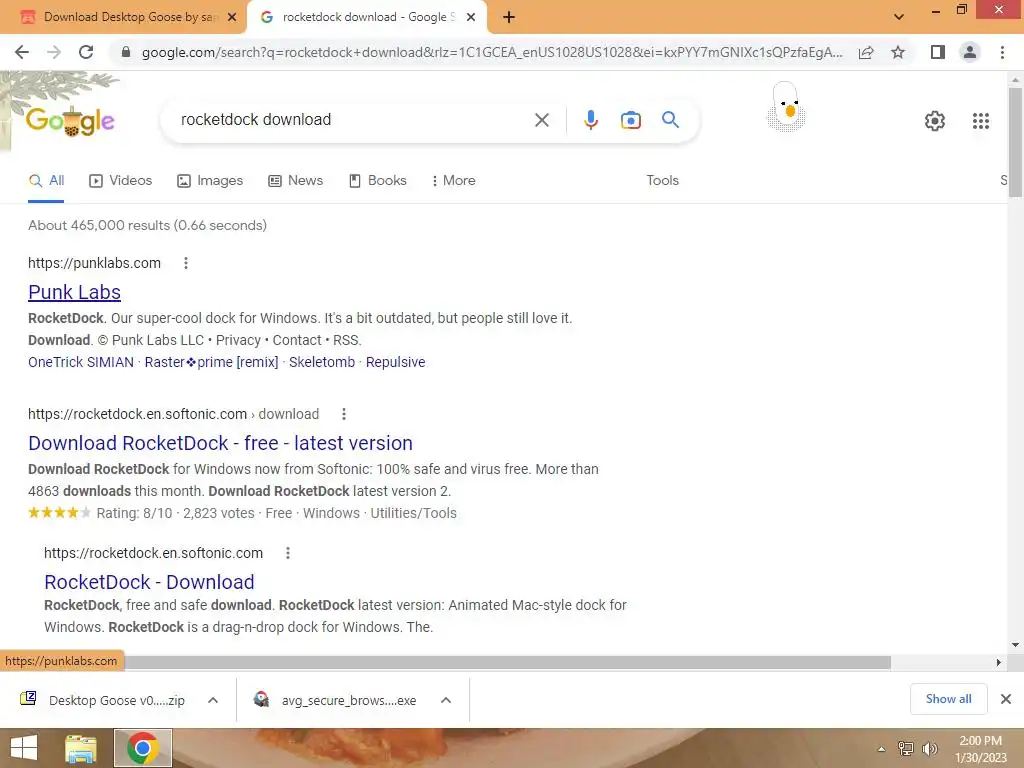Open the taskbar clock and date

pyautogui.click(x=980, y=749)
